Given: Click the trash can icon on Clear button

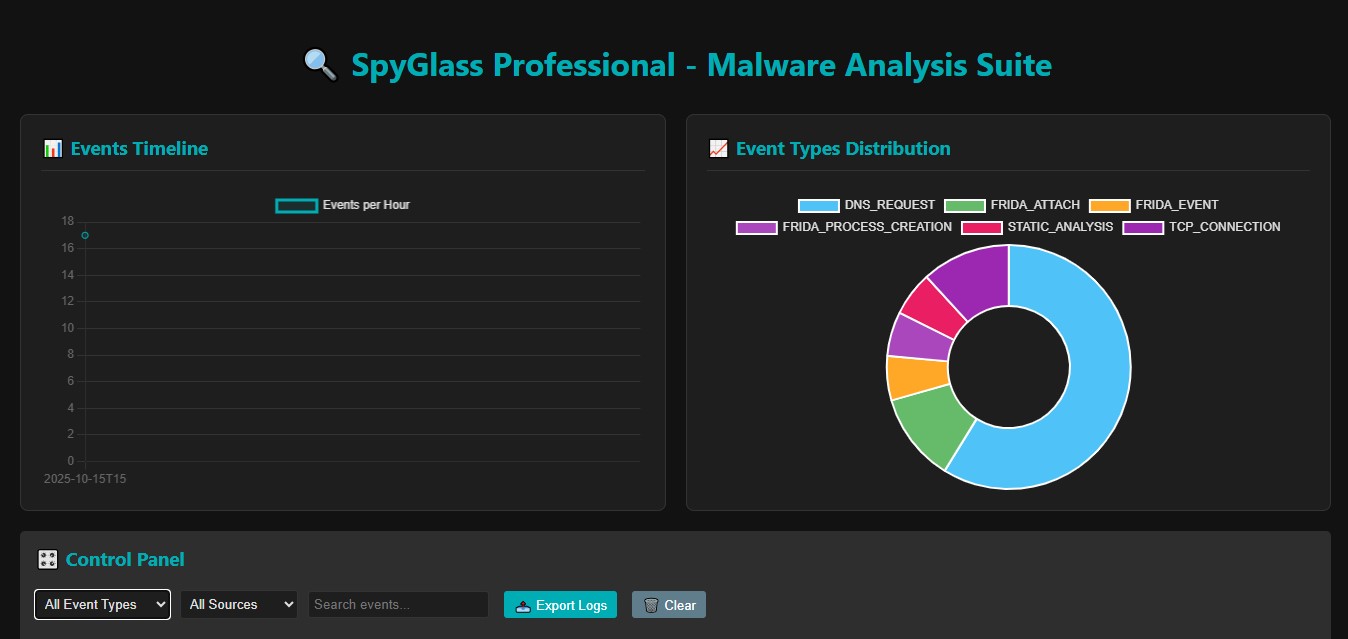Looking at the screenshot, I should pos(651,605).
